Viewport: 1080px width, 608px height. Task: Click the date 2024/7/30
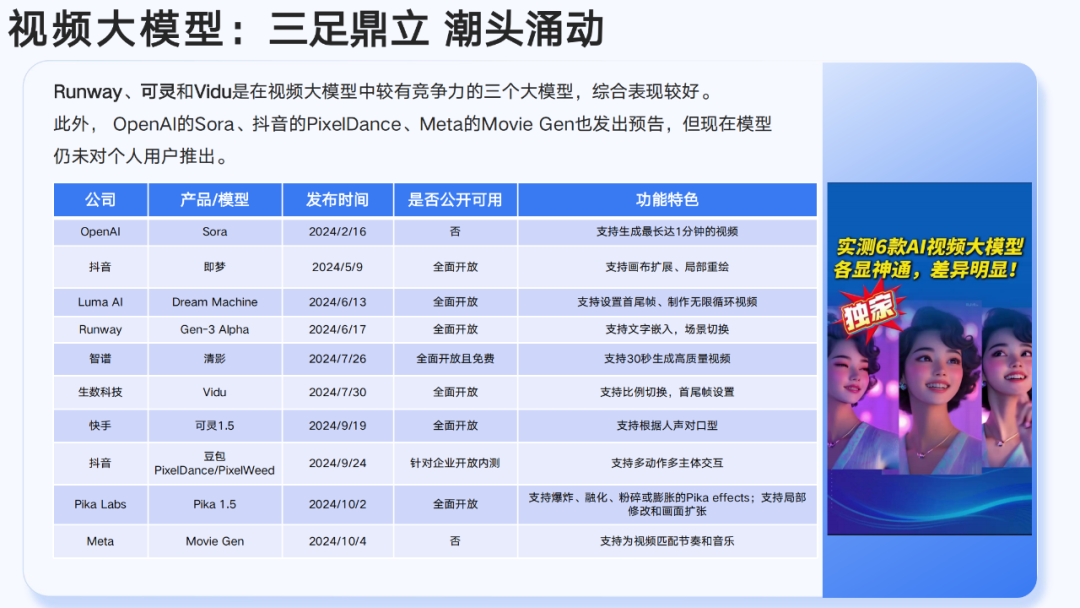pyautogui.click(x=338, y=392)
